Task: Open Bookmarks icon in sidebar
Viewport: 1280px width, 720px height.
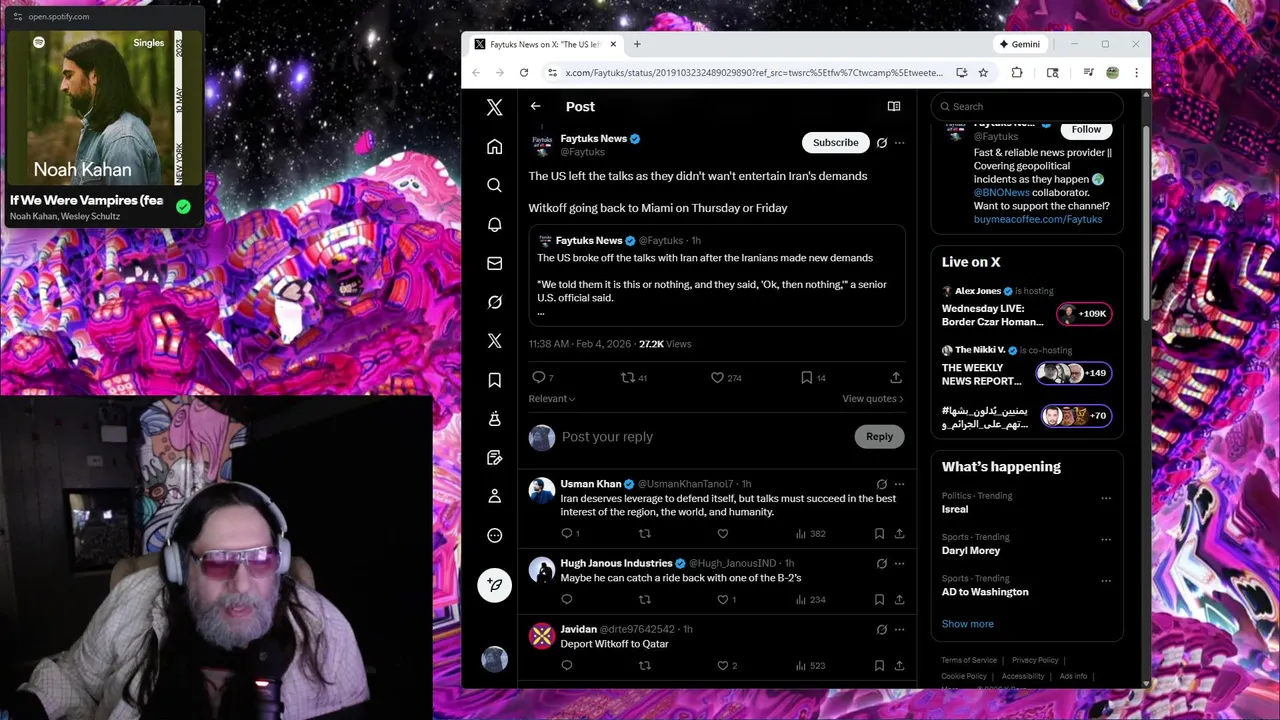Action: tap(494, 380)
